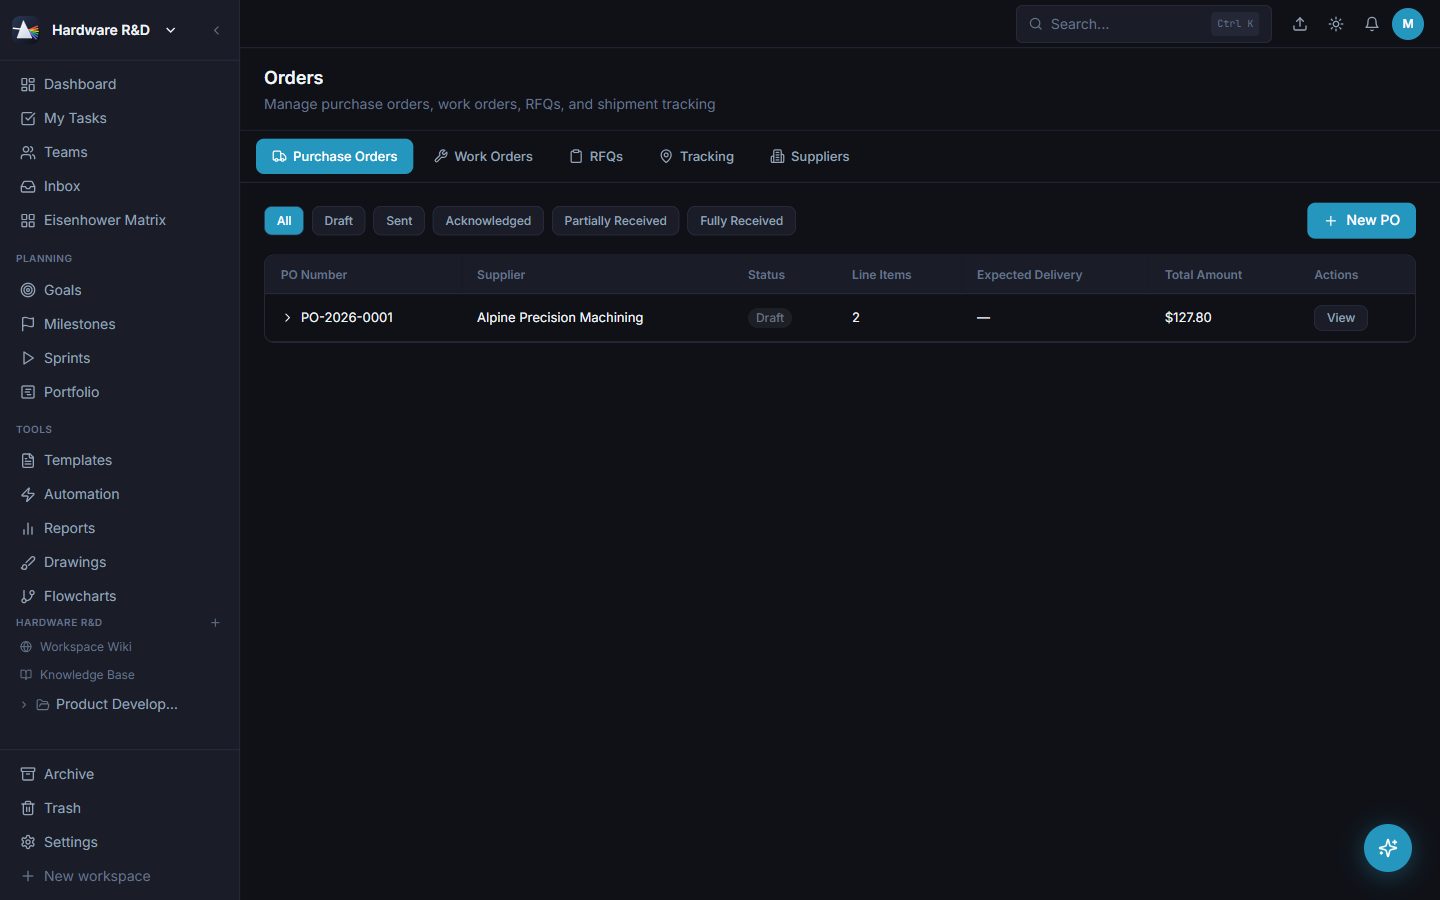Click the Flowcharts branch icon
This screenshot has height=900, width=1440.
coord(28,596)
